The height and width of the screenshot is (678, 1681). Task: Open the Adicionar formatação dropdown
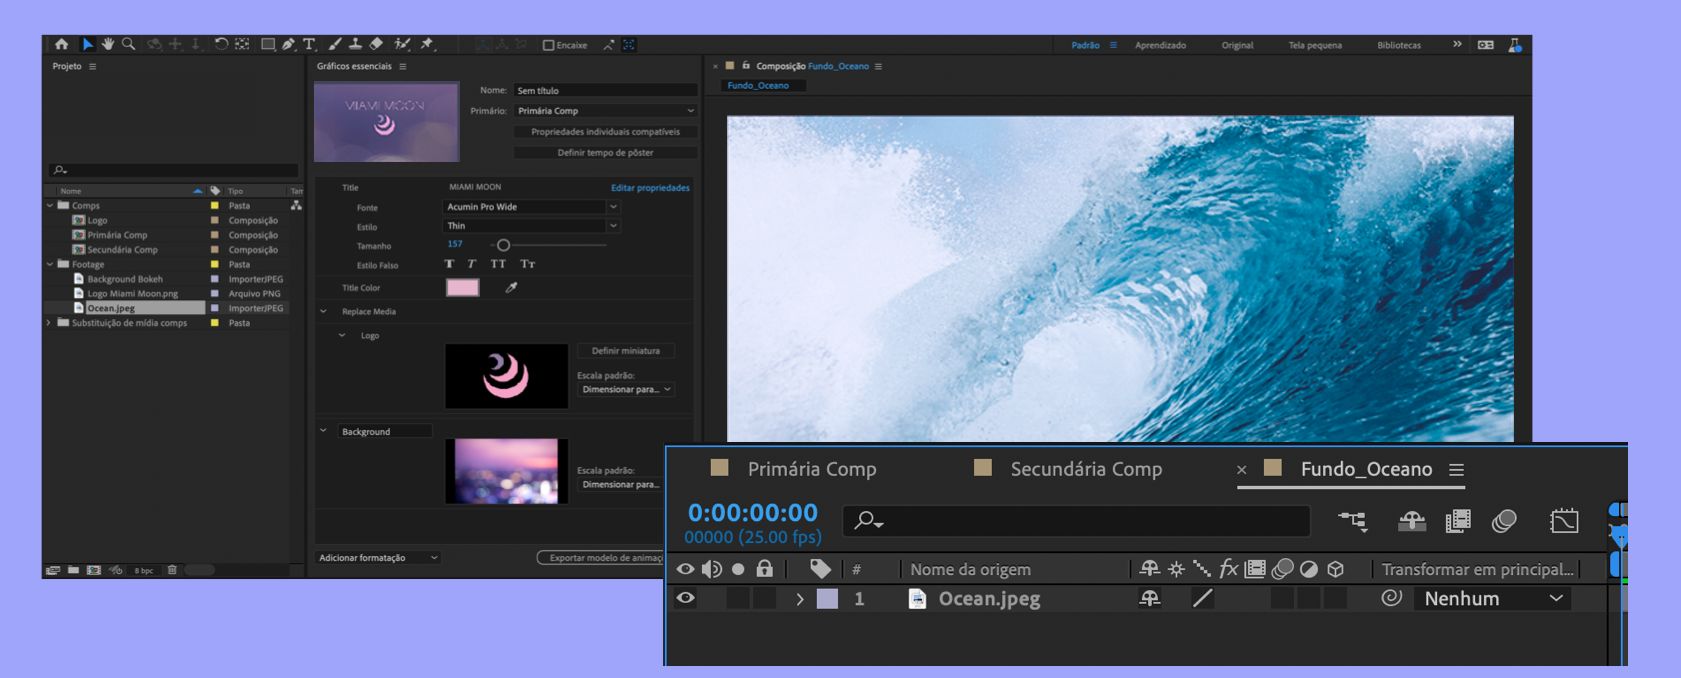(x=378, y=558)
